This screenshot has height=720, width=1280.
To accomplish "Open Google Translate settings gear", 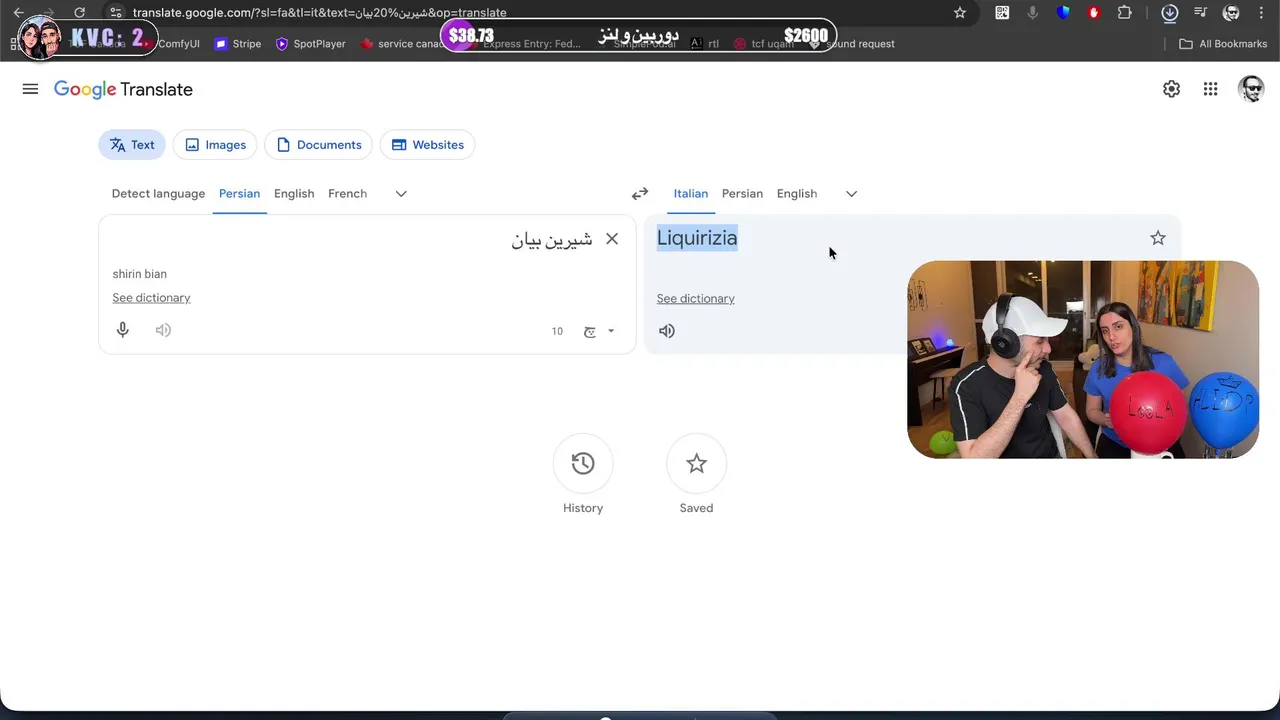I will (1171, 89).
